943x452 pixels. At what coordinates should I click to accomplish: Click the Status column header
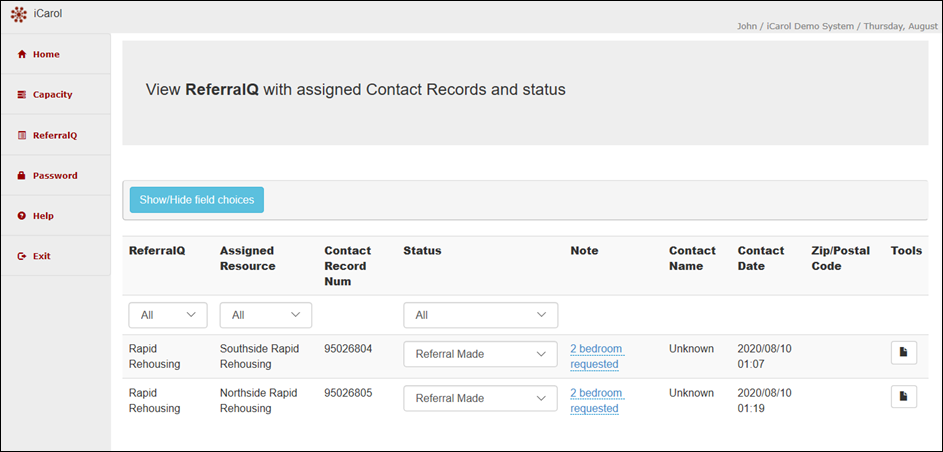coord(422,251)
